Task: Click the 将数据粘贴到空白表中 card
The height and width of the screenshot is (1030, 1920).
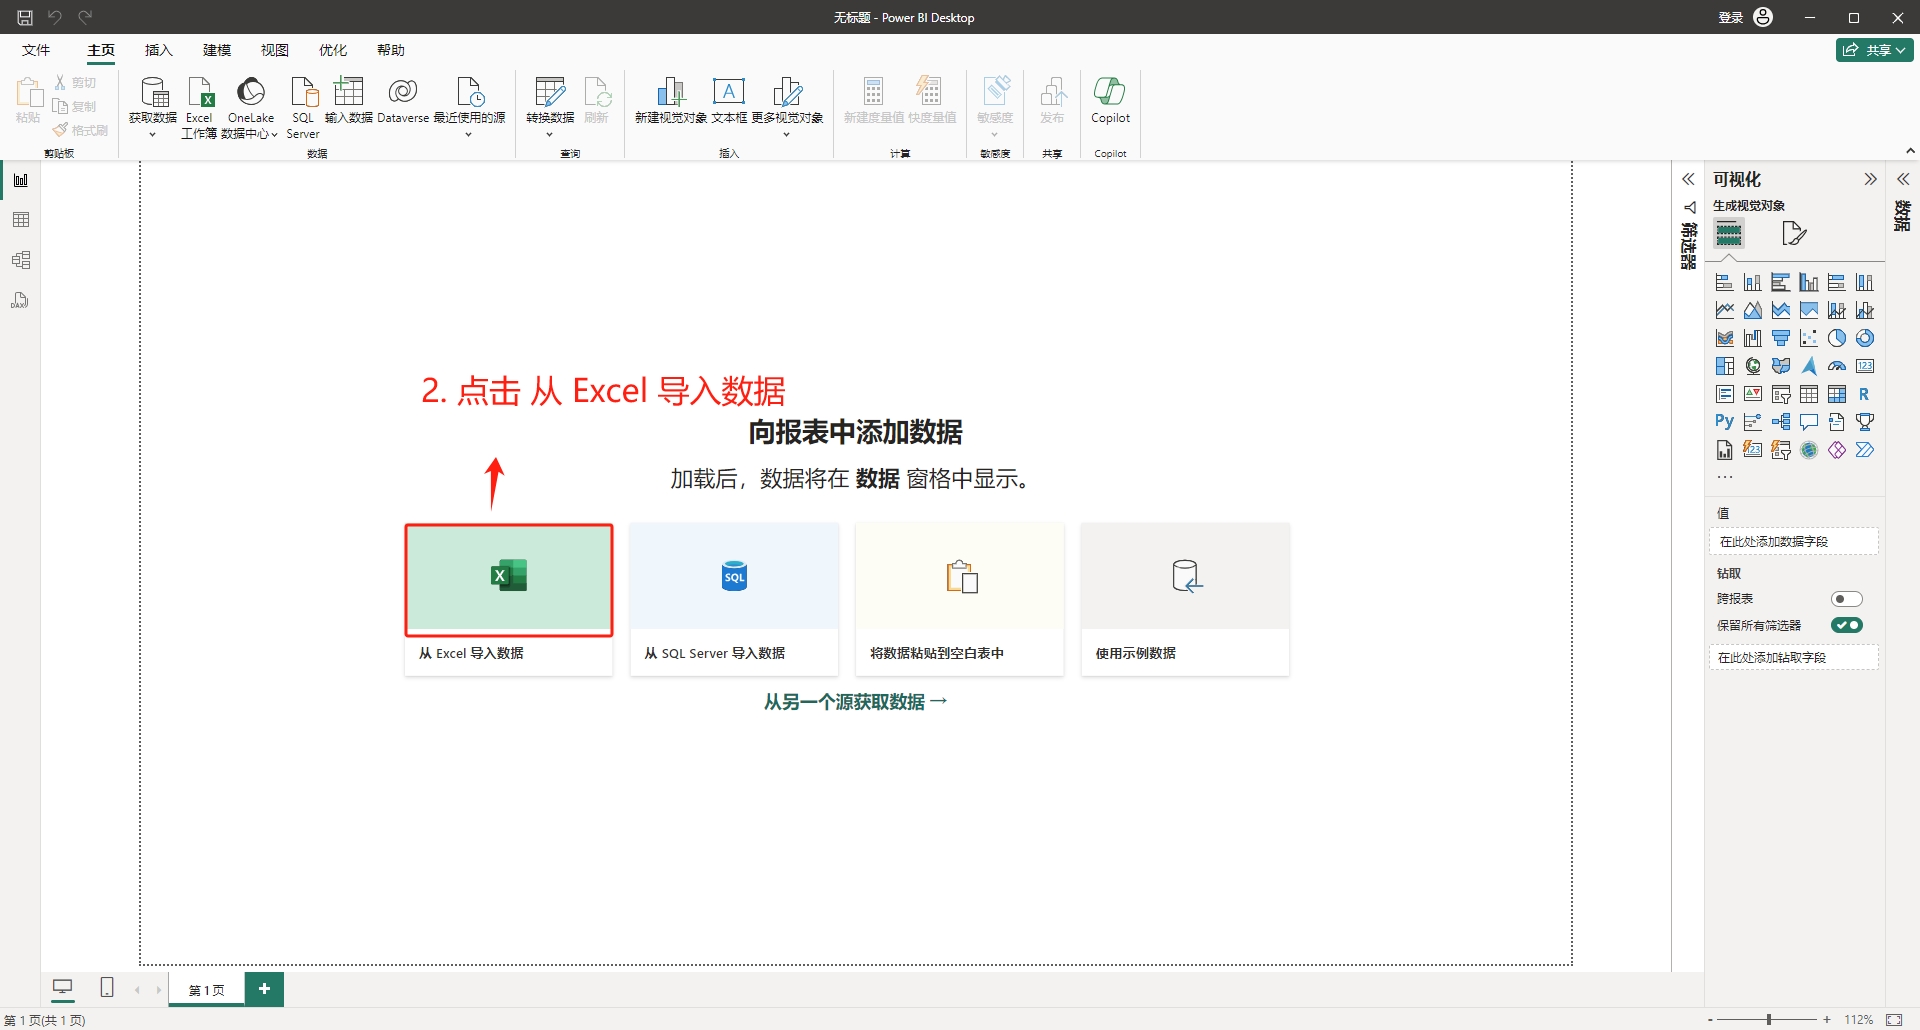Action: click(960, 600)
